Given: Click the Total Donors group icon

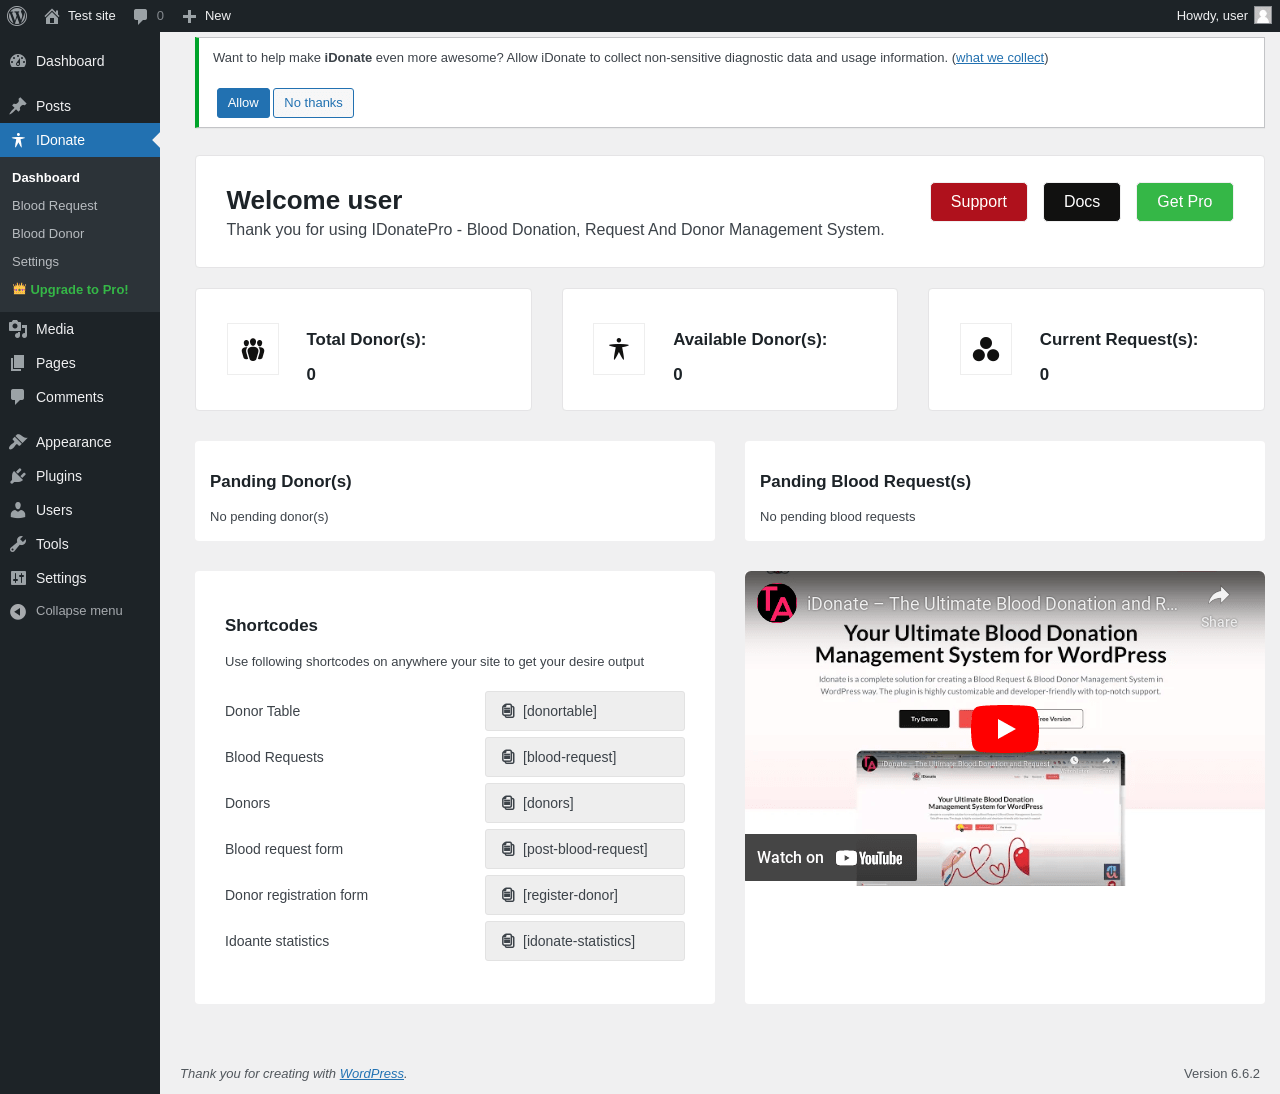Looking at the screenshot, I should point(253,349).
